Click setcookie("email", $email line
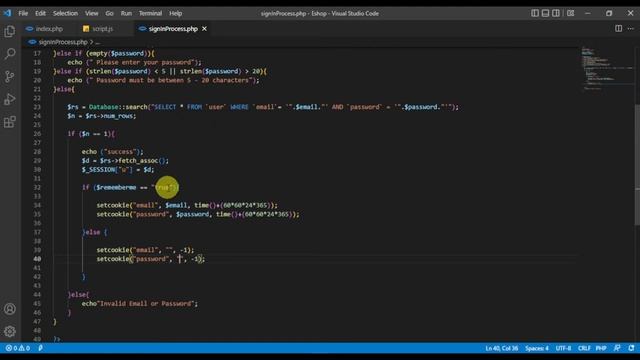 (x=187, y=205)
